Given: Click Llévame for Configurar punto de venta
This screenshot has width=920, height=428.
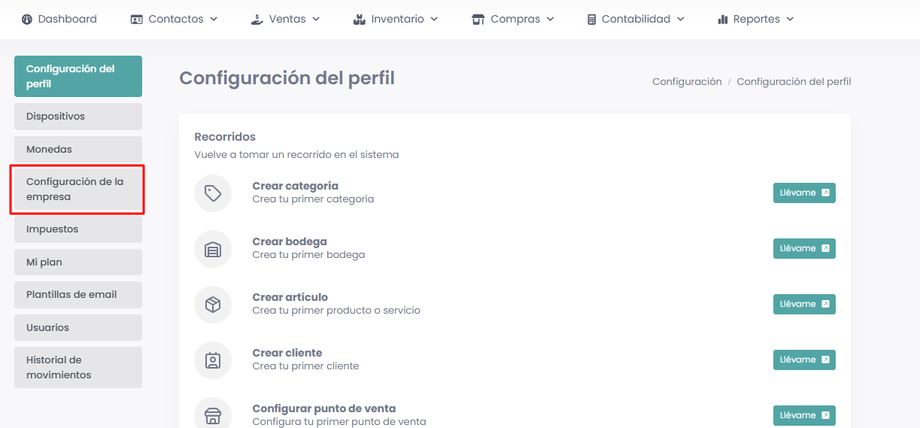Looking at the screenshot, I should click(804, 415).
